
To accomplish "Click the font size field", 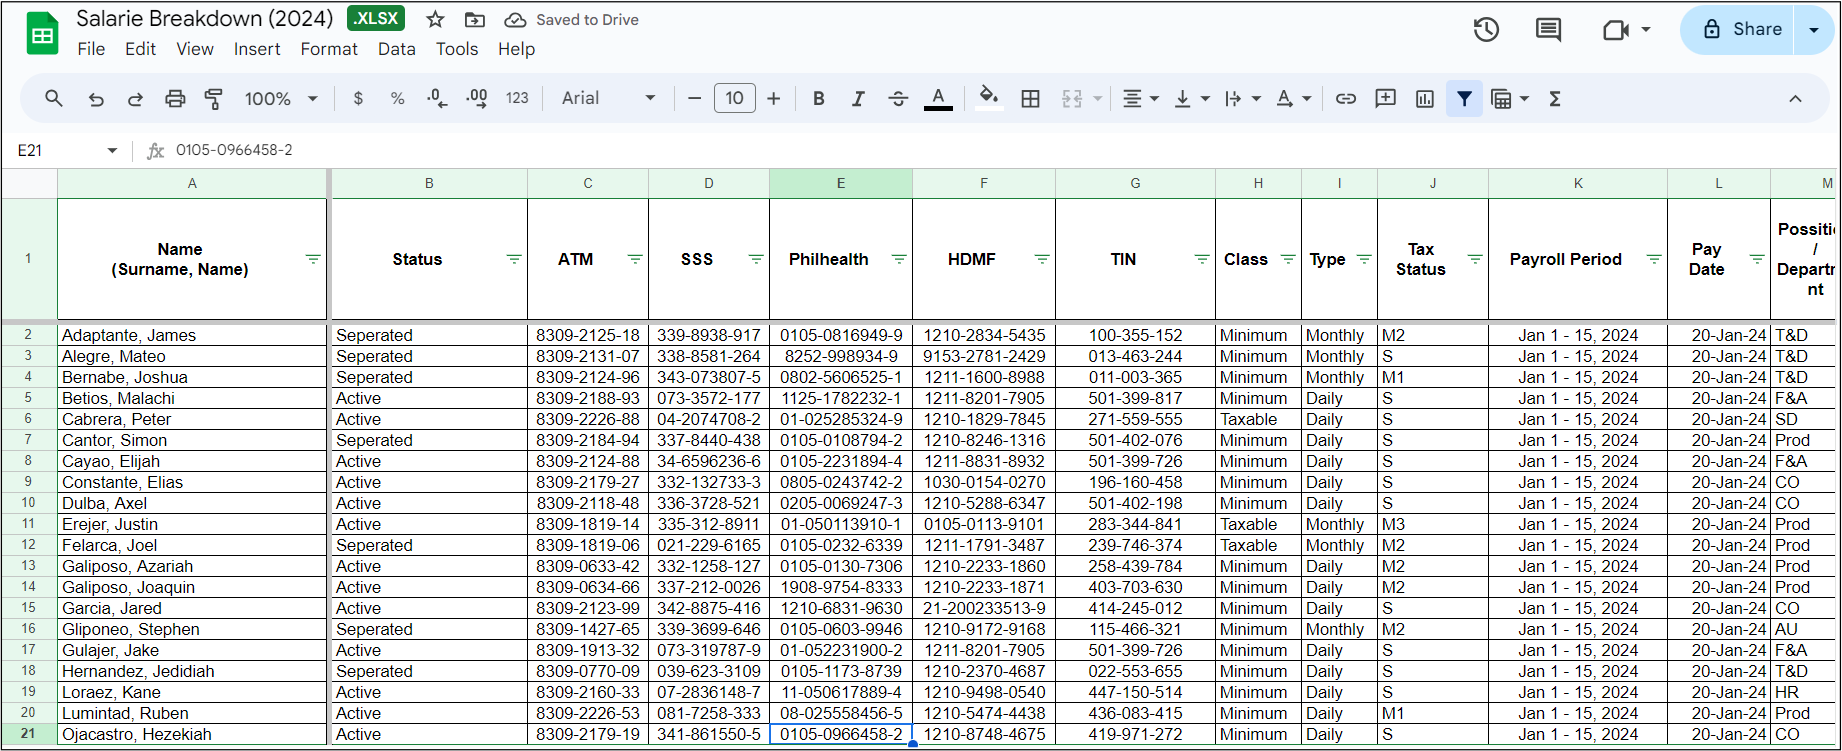I will [735, 98].
